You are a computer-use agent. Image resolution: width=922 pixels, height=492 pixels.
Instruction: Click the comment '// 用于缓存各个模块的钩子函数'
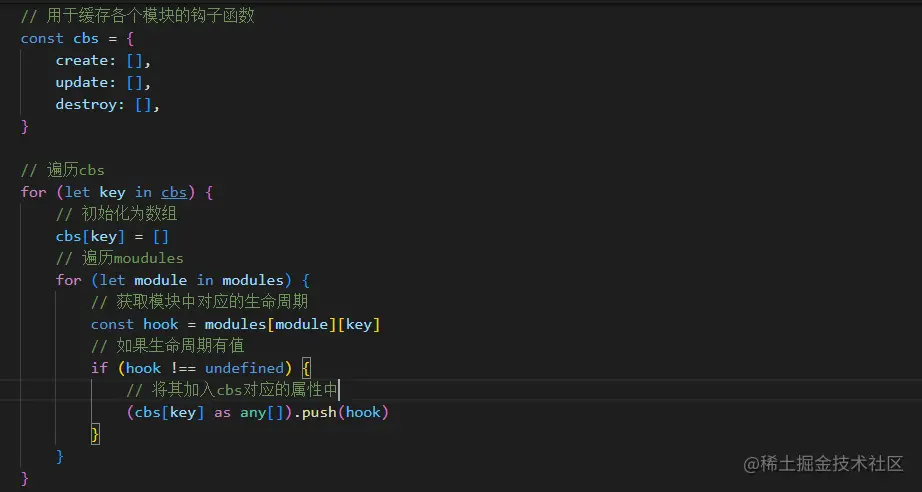pyautogui.click(x=138, y=16)
